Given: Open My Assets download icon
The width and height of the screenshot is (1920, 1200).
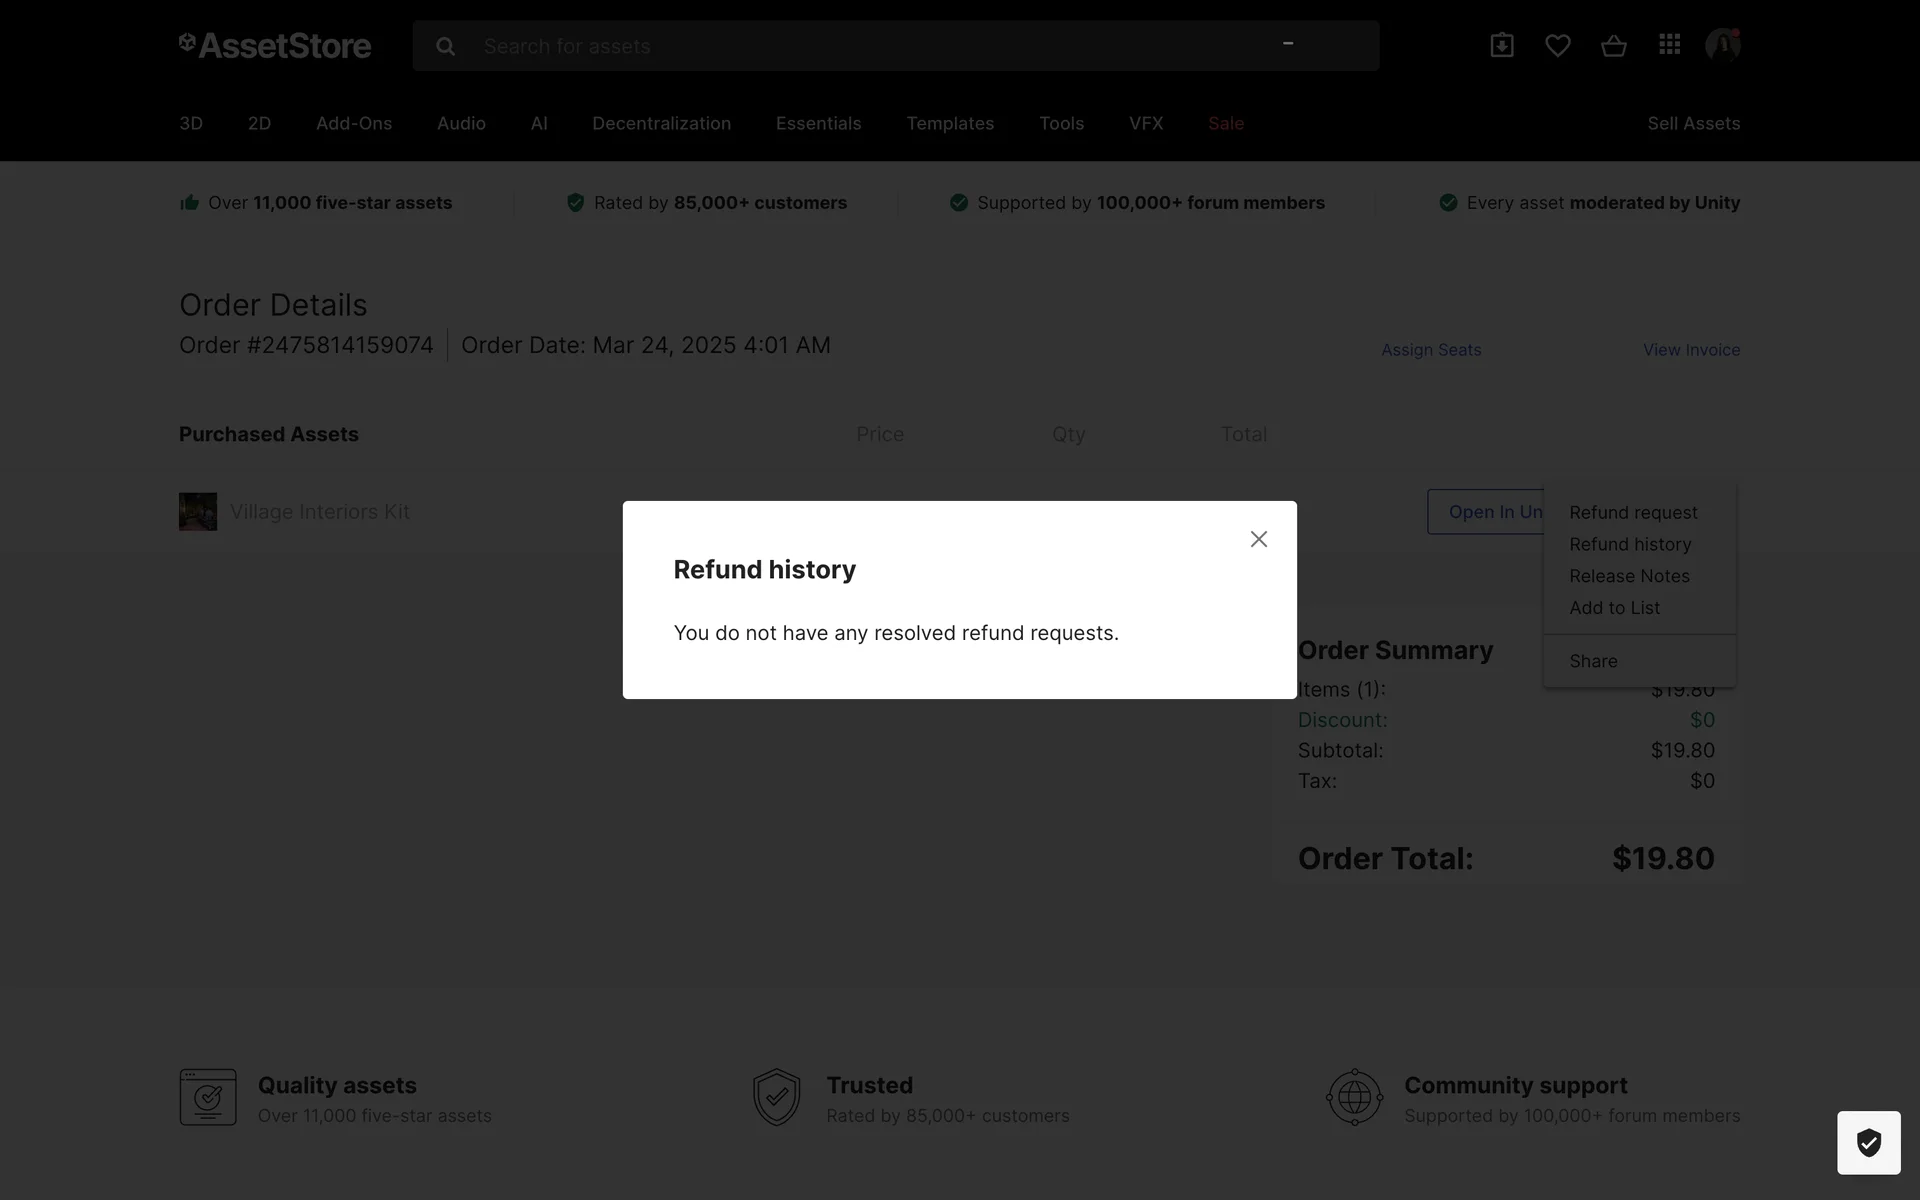Looking at the screenshot, I should click(1501, 45).
